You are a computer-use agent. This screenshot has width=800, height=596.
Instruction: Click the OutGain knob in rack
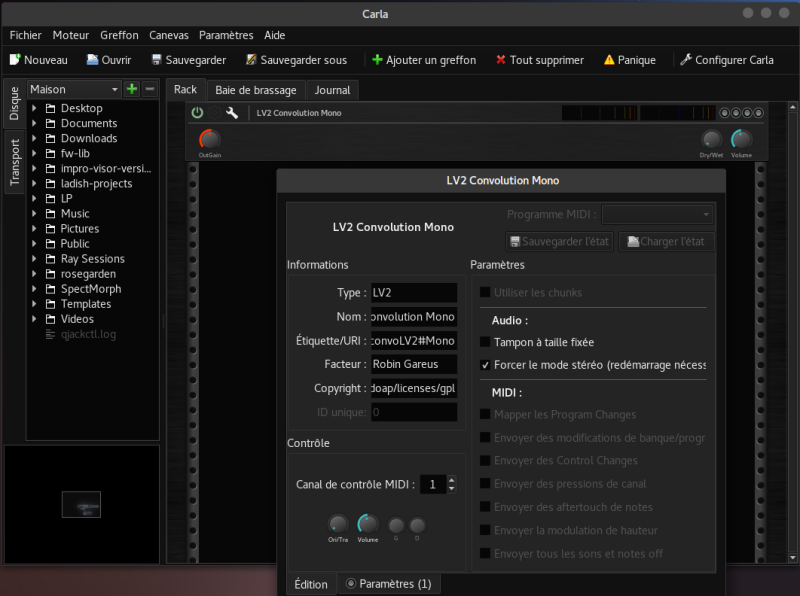pyautogui.click(x=210, y=140)
